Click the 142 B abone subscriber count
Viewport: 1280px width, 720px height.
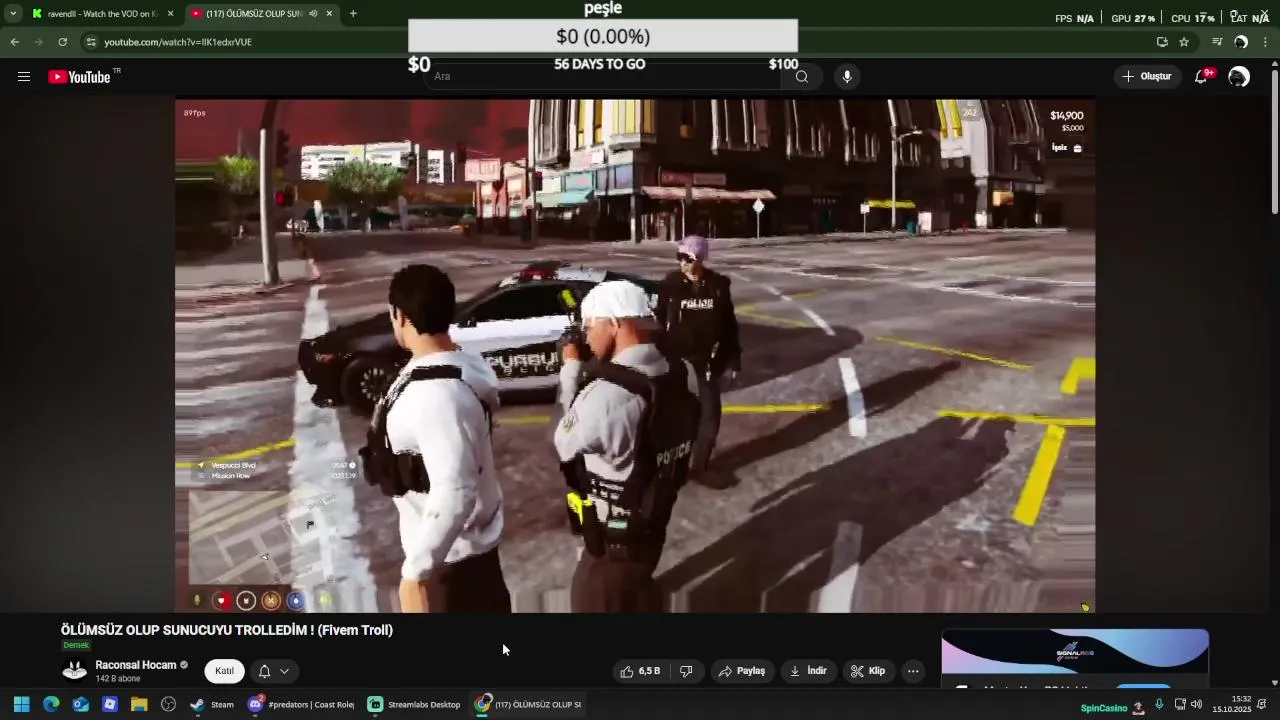118,679
